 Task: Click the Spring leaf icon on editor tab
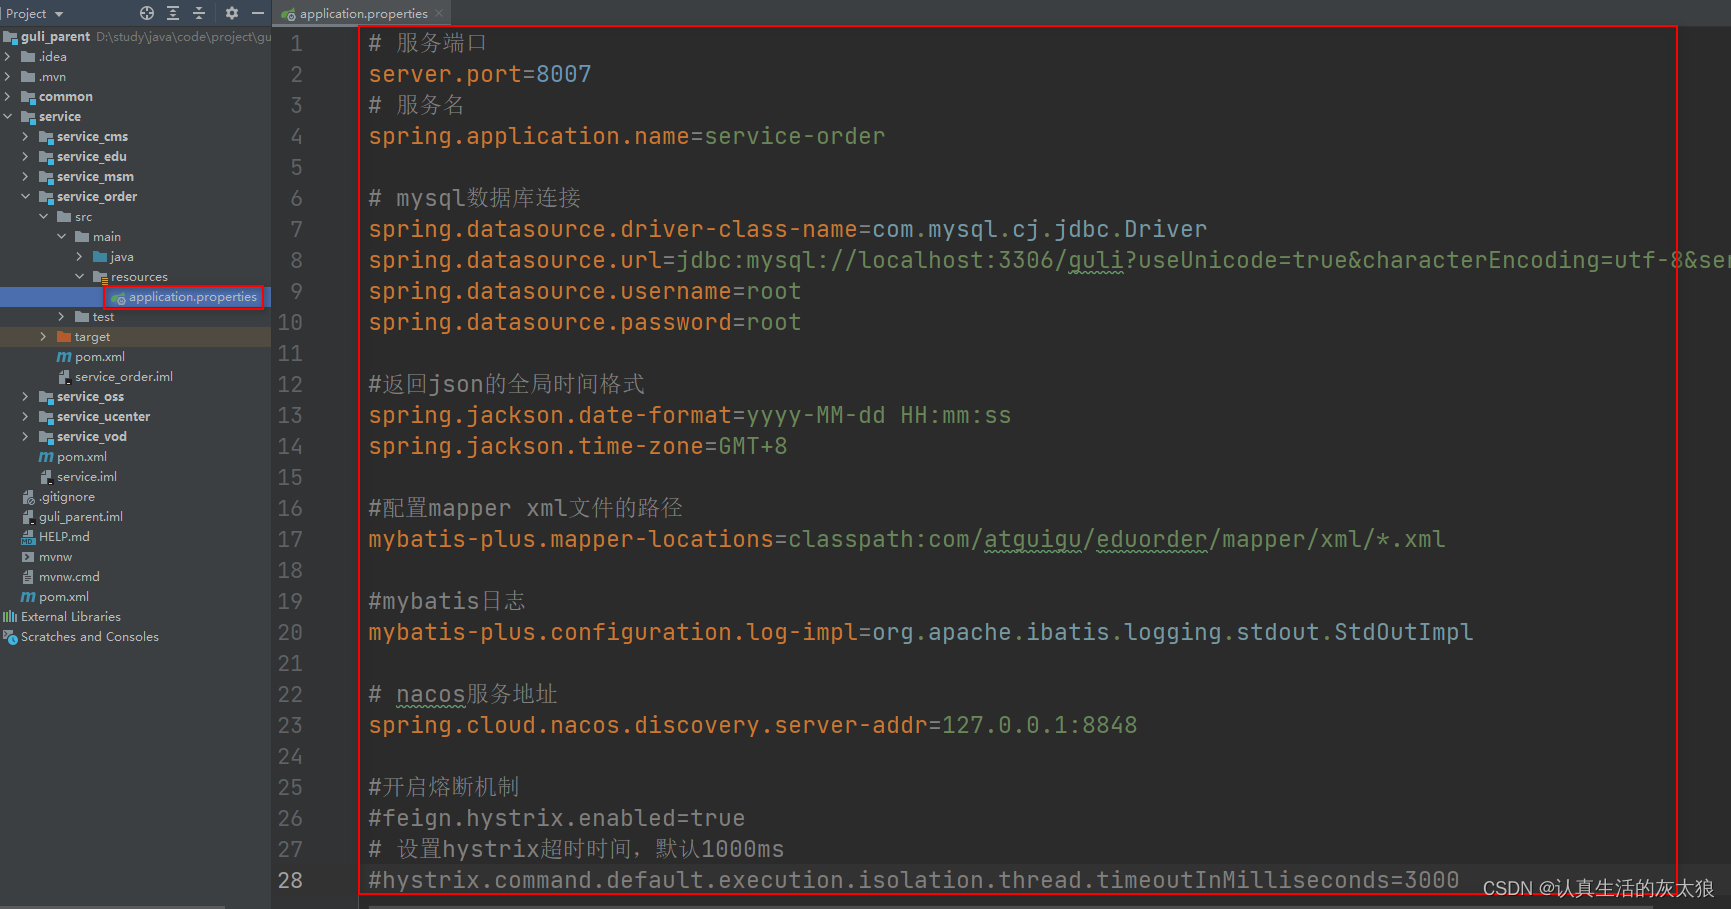coord(289,14)
